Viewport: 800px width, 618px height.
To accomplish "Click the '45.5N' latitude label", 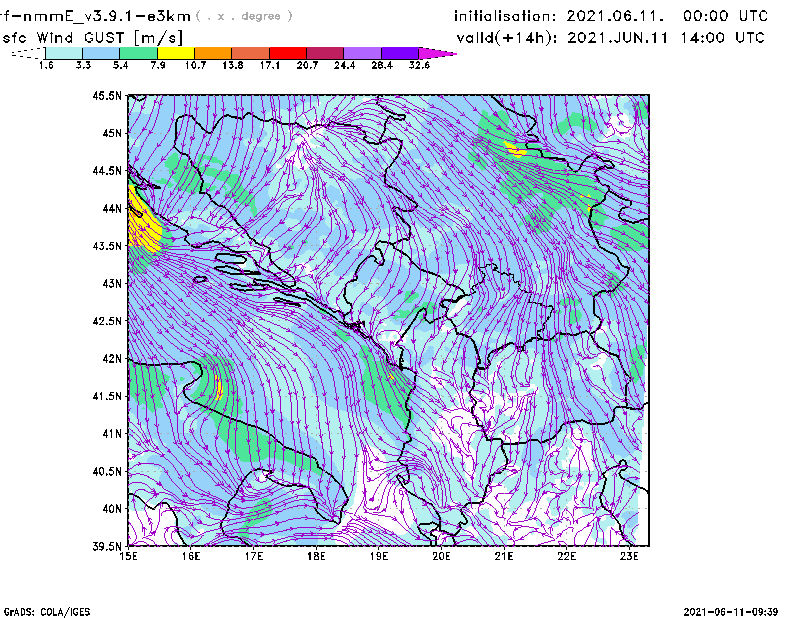I will pos(107,95).
